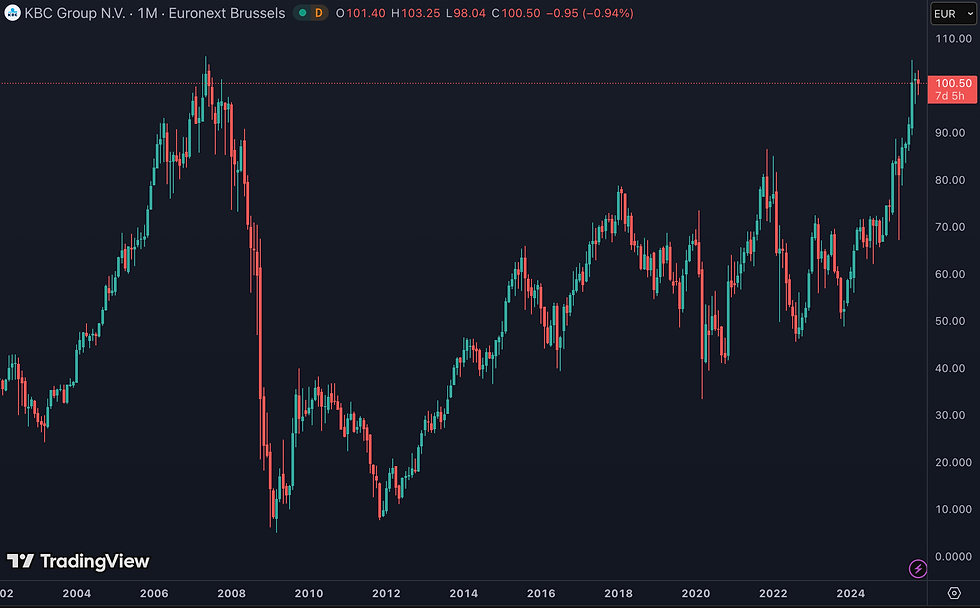Click the 7d 5h bar countdown
The height and width of the screenshot is (608, 980).
(950, 96)
